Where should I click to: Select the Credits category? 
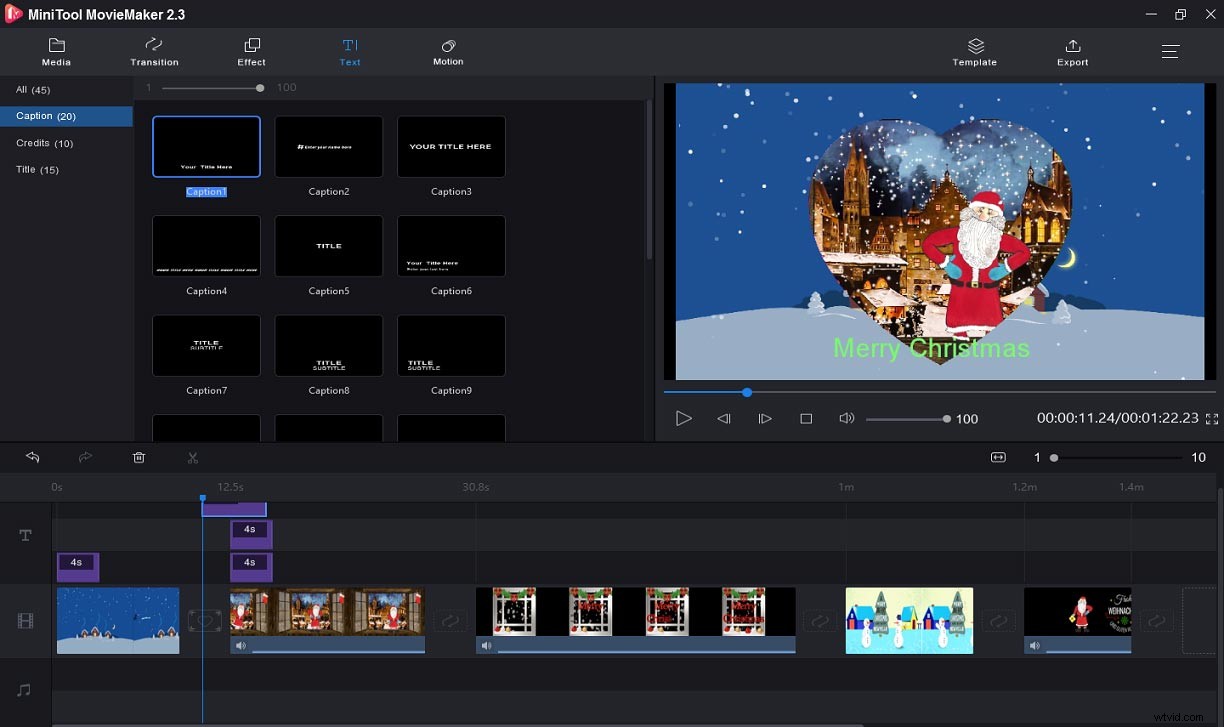[44, 143]
